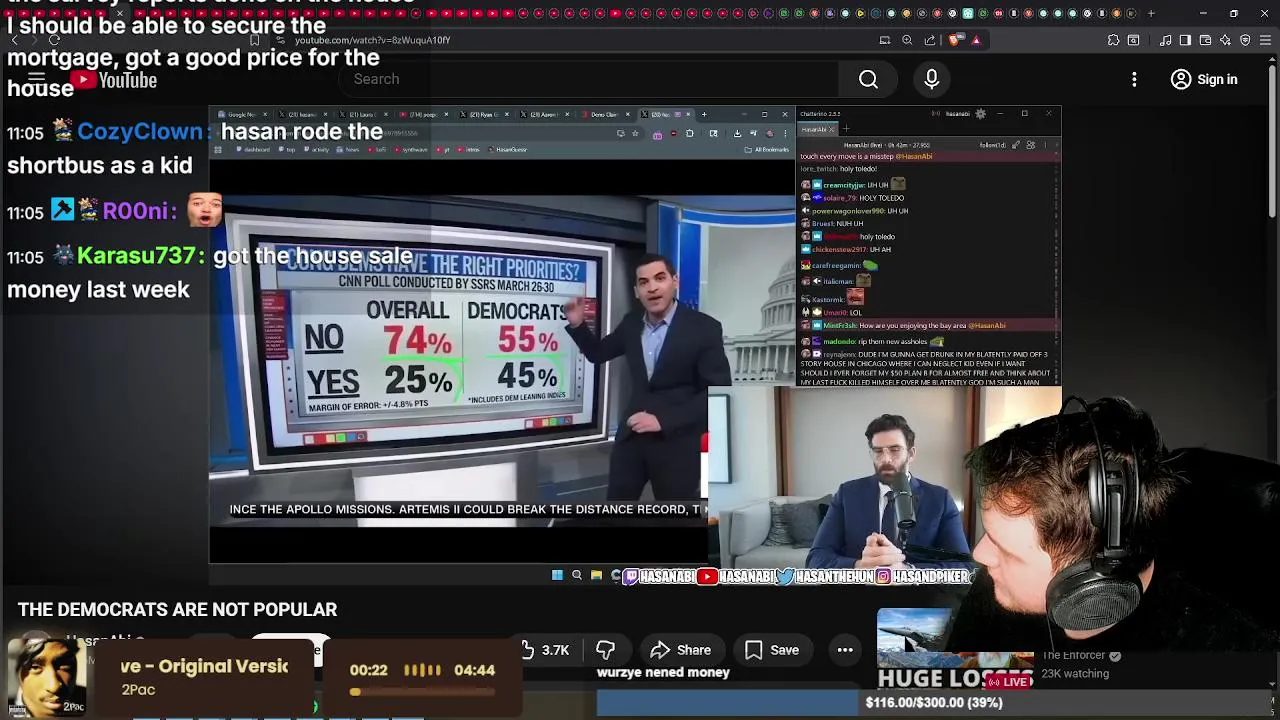Viewport: 1280px width, 720px height.
Task: Open the Leo AI sparkle icon
Action: point(1225,40)
